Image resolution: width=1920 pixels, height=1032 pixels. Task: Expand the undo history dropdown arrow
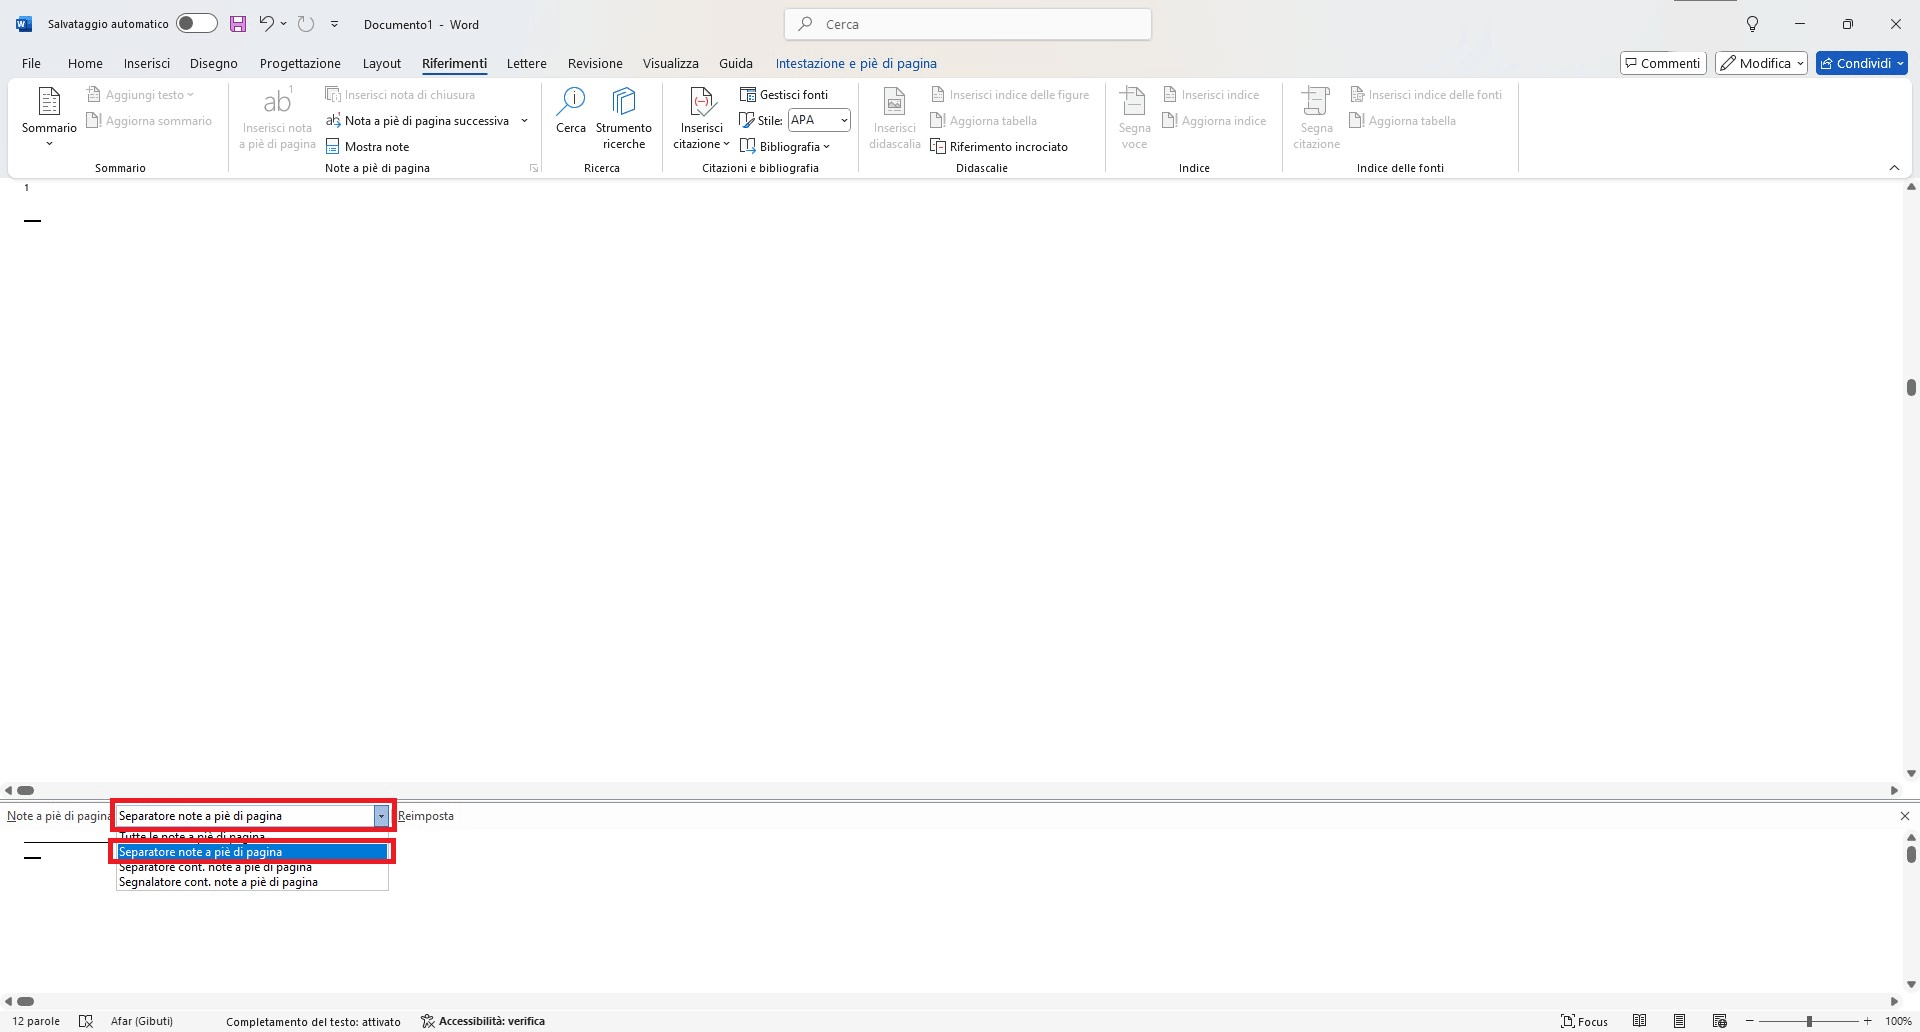(x=284, y=24)
